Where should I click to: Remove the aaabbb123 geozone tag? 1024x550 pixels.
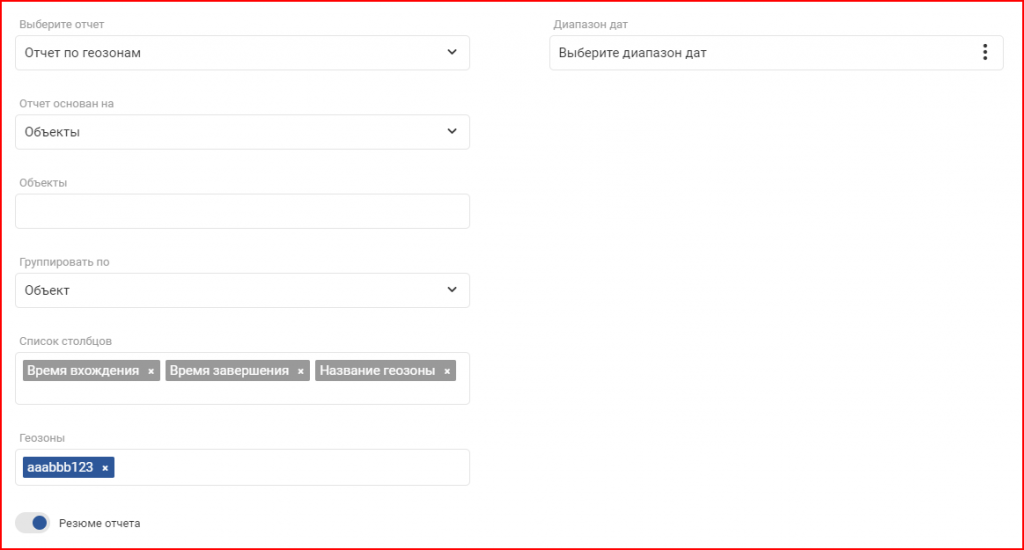[x=105, y=468]
